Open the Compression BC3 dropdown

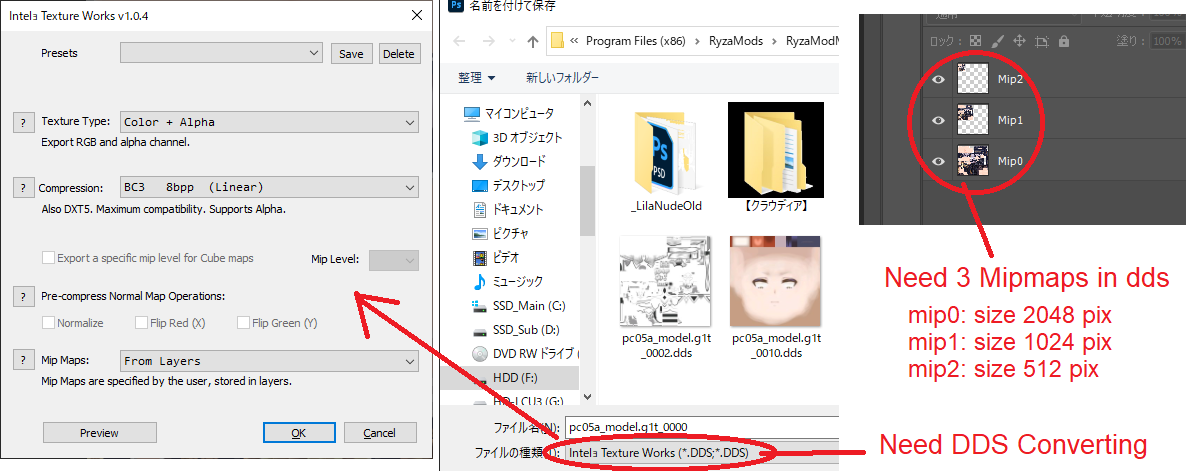point(269,187)
